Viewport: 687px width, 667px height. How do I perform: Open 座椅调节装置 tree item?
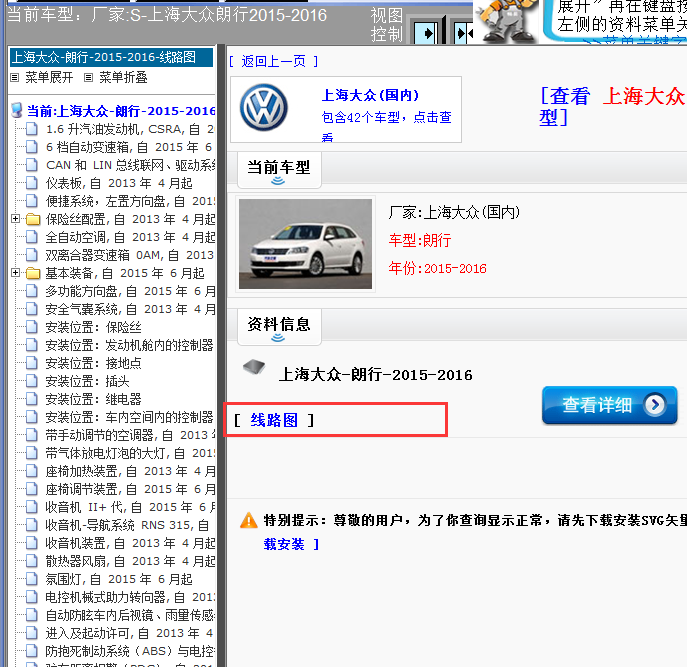pos(130,489)
